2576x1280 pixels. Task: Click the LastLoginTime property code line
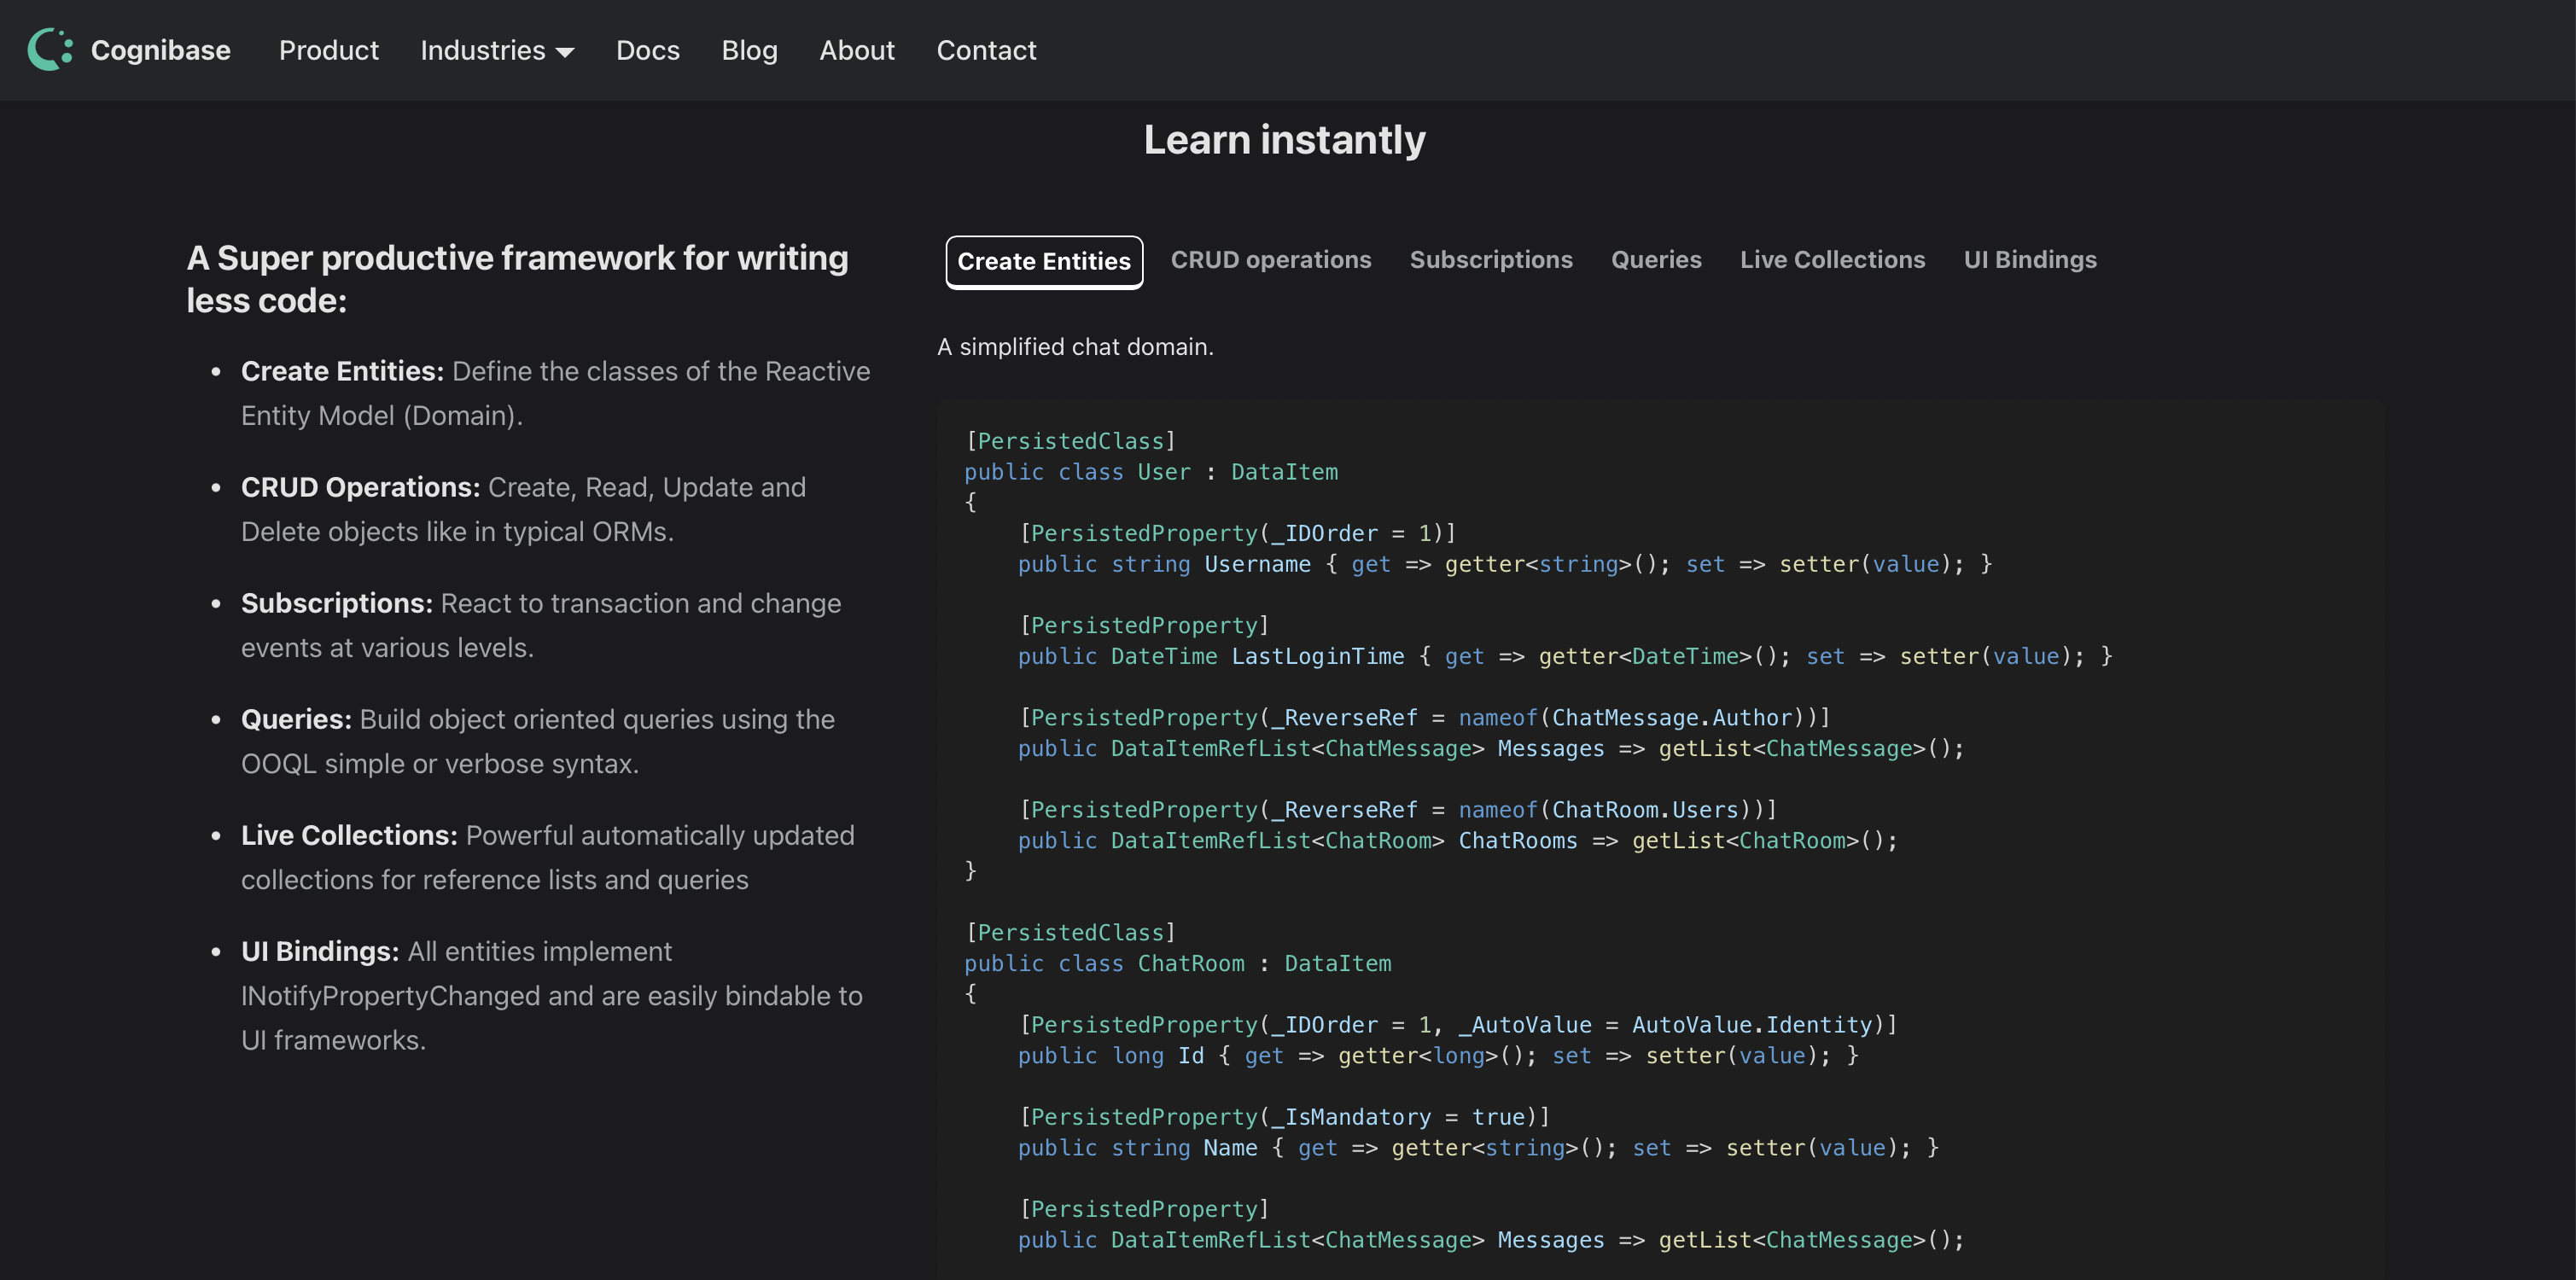[x=1565, y=656]
